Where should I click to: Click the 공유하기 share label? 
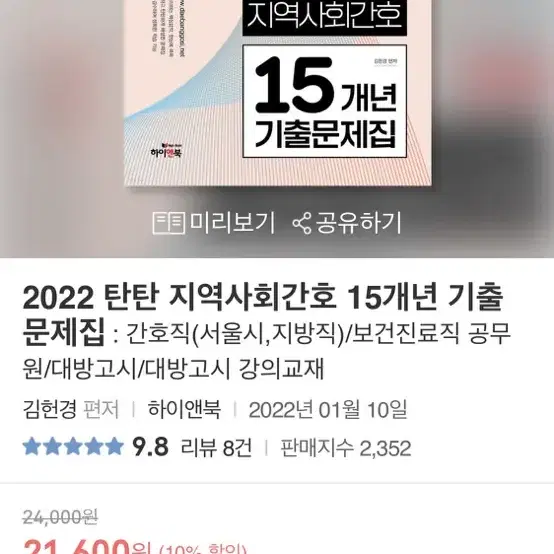pyautogui.click(x=358, y=223)
